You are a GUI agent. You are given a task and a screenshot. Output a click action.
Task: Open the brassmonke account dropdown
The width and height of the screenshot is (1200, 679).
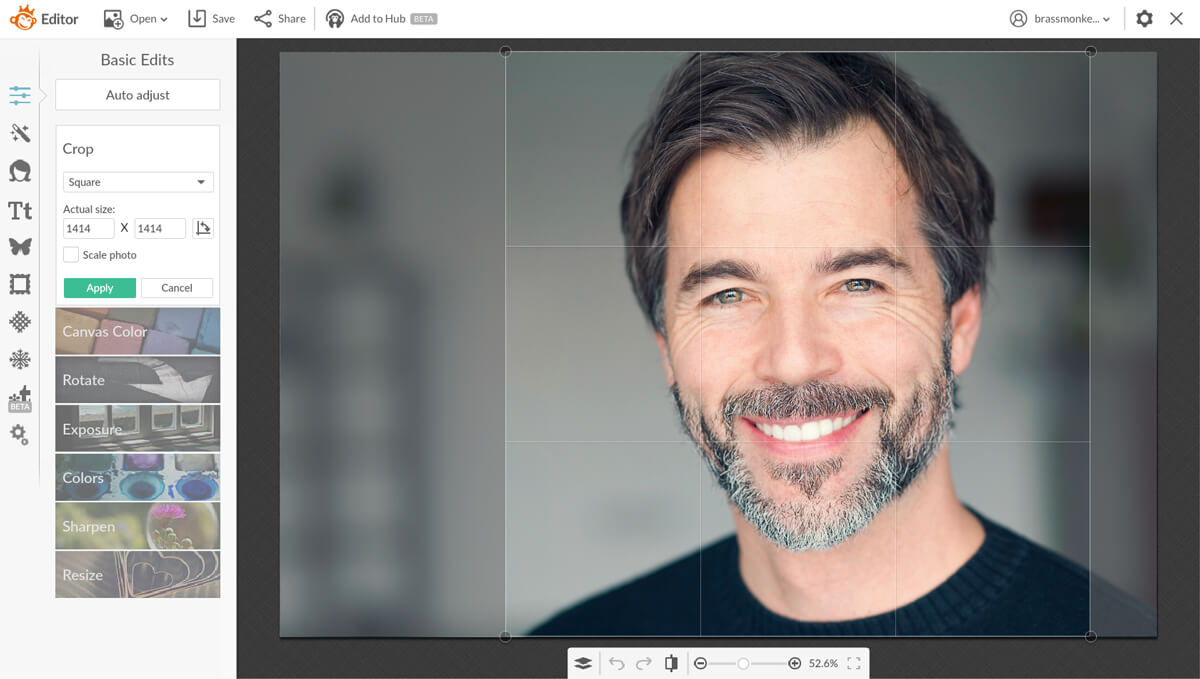(x=1060, y=18)
